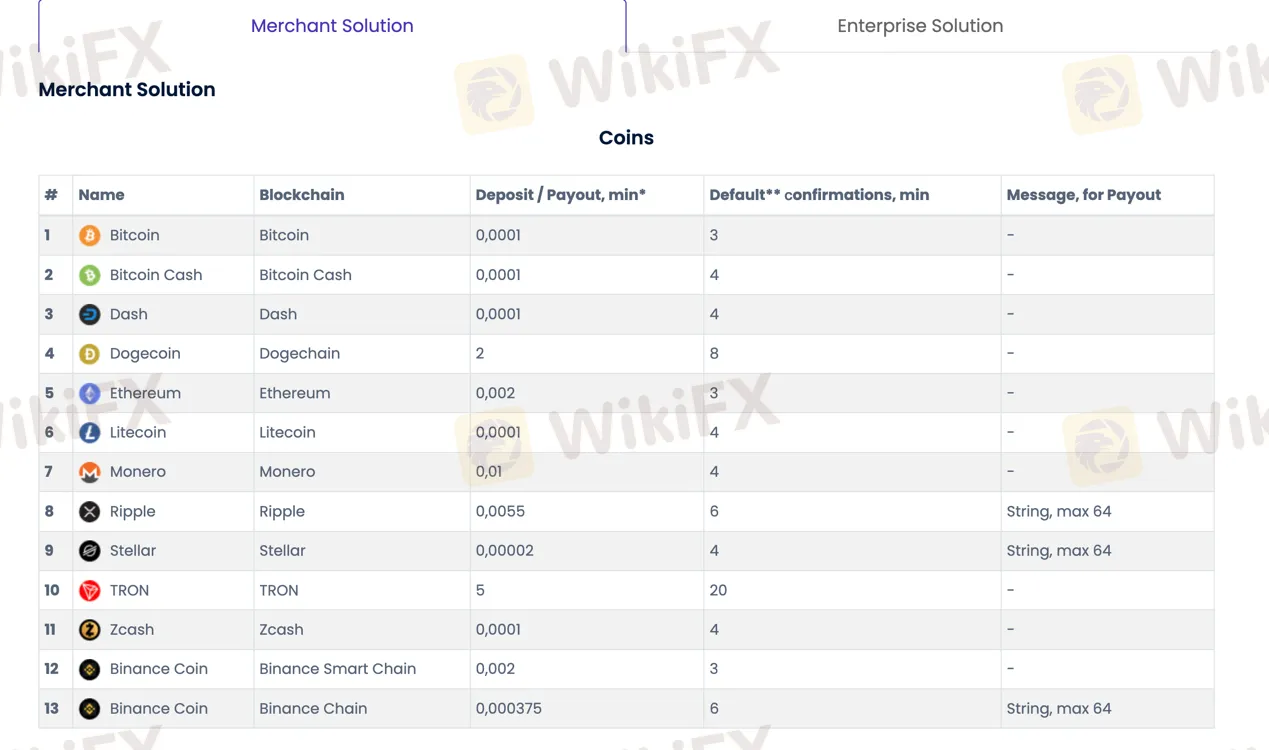Select the Dogecoin icon
The image size is (1269, 750).
[89, 353]
